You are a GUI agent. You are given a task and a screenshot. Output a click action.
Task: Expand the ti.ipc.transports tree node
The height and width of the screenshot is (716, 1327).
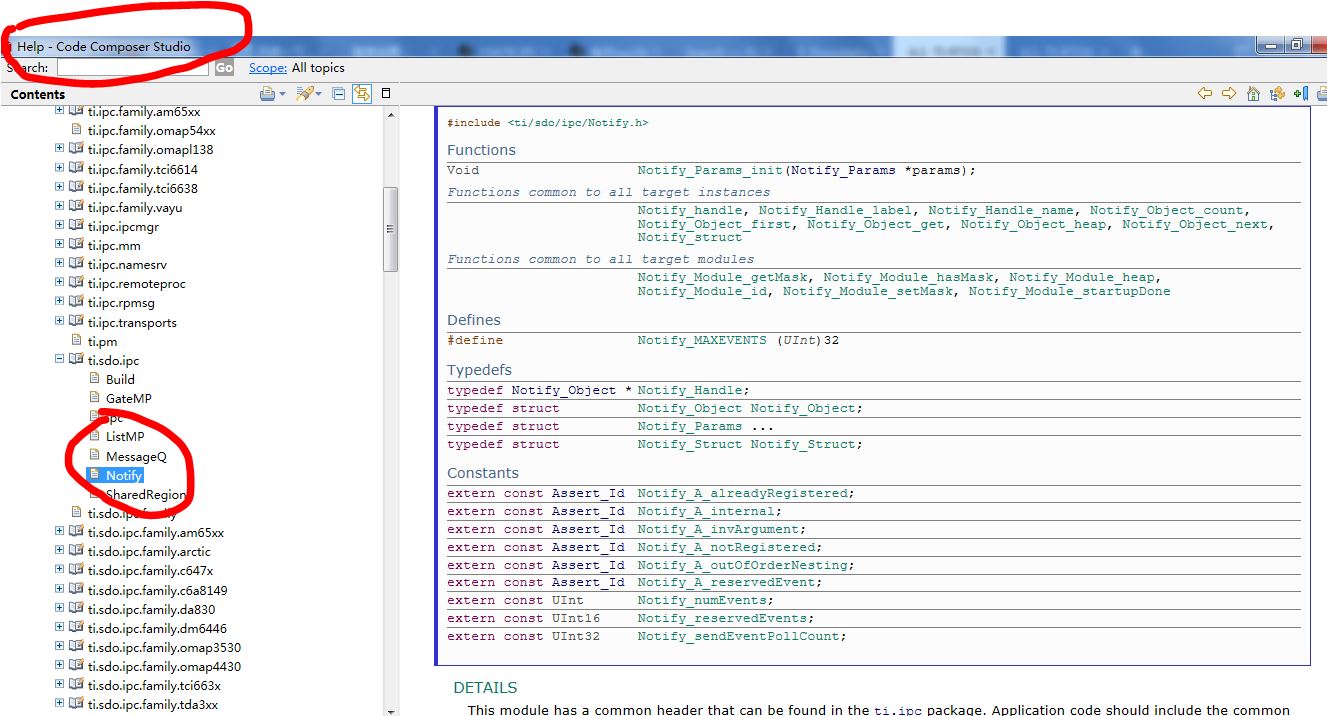point(60,322)
